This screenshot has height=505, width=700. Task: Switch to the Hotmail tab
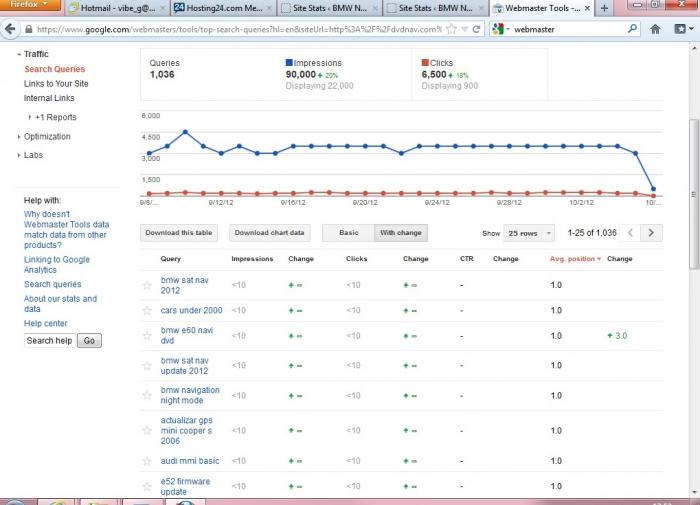tap(118, 8)
